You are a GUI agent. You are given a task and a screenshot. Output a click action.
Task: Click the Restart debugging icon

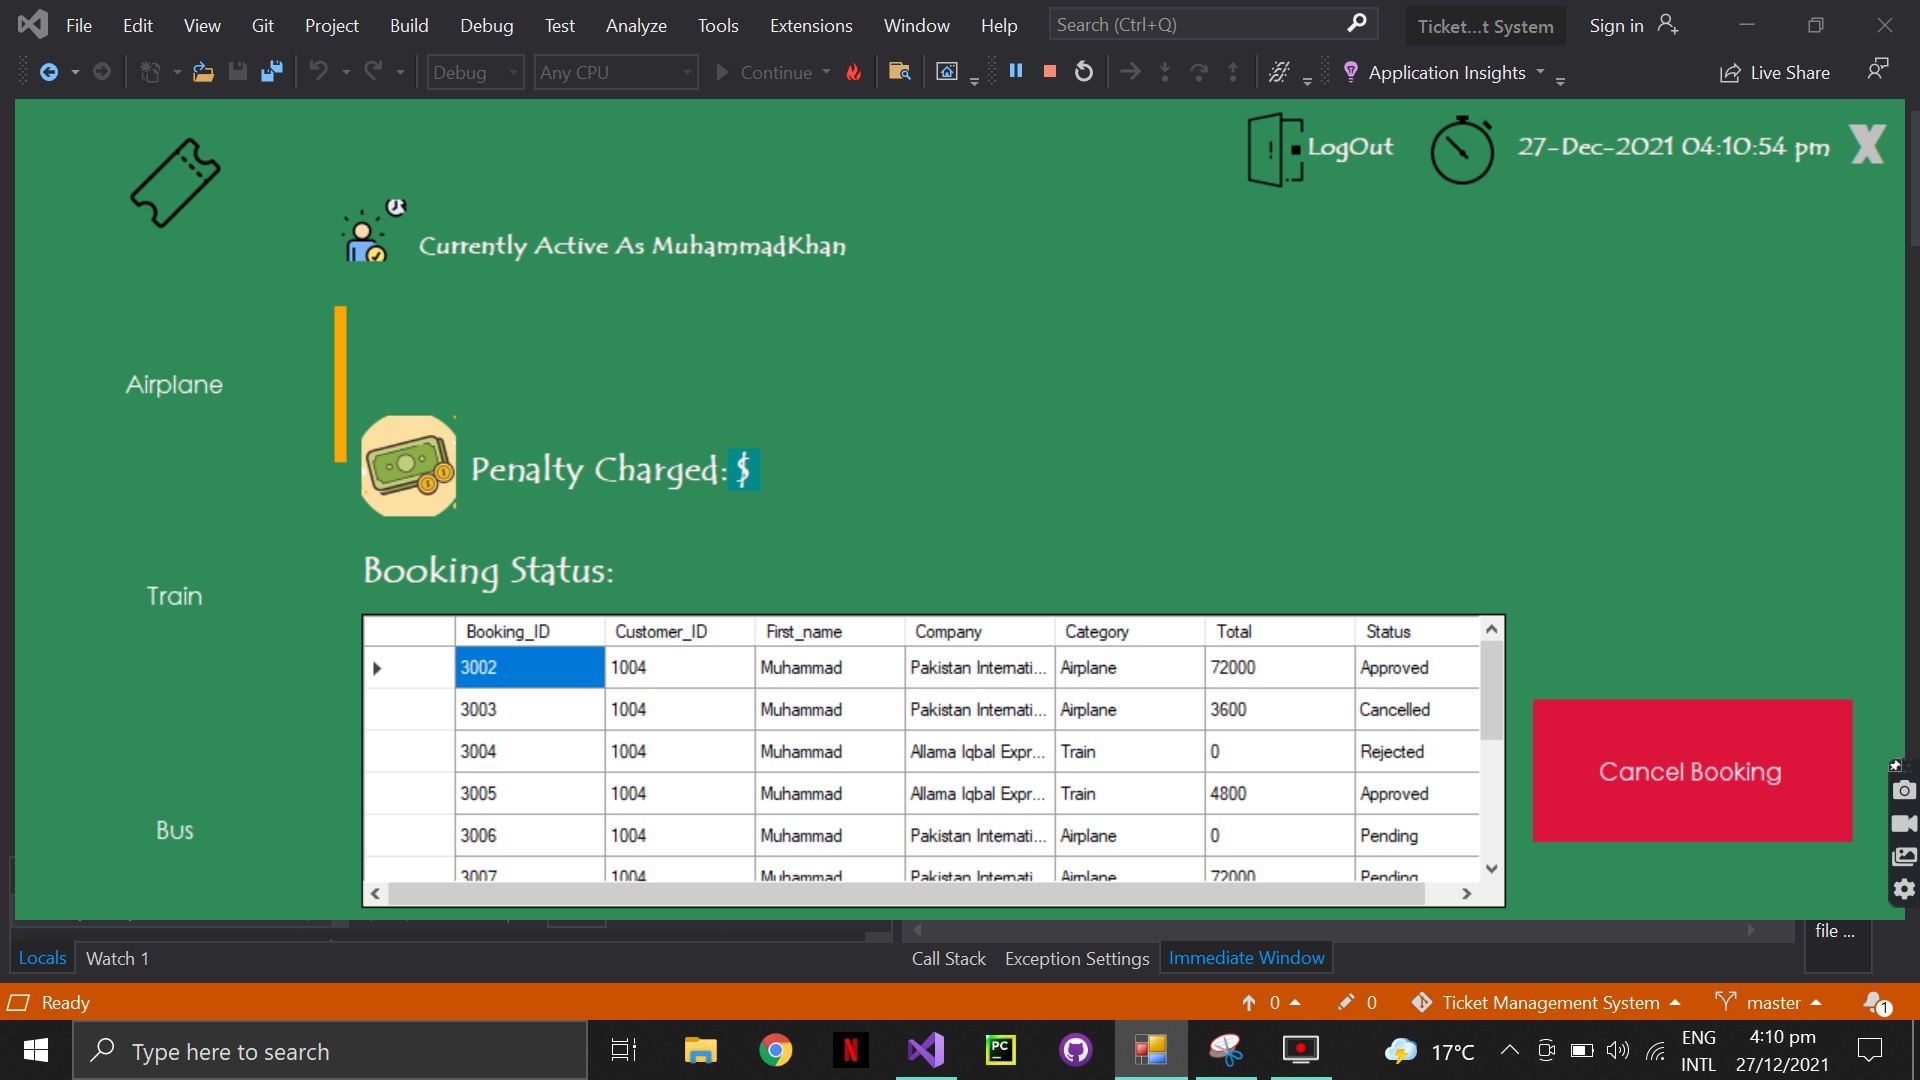pos(1084,71)
